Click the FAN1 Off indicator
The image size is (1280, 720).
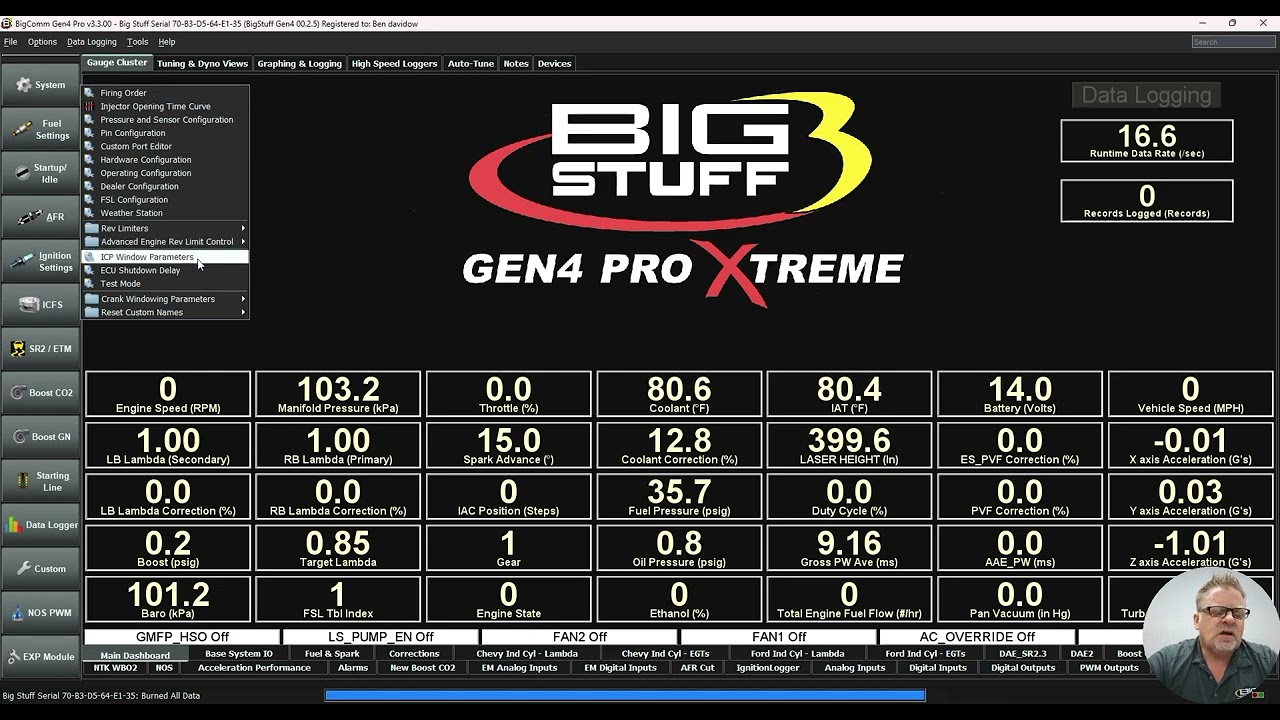click(x=779, y=637)
